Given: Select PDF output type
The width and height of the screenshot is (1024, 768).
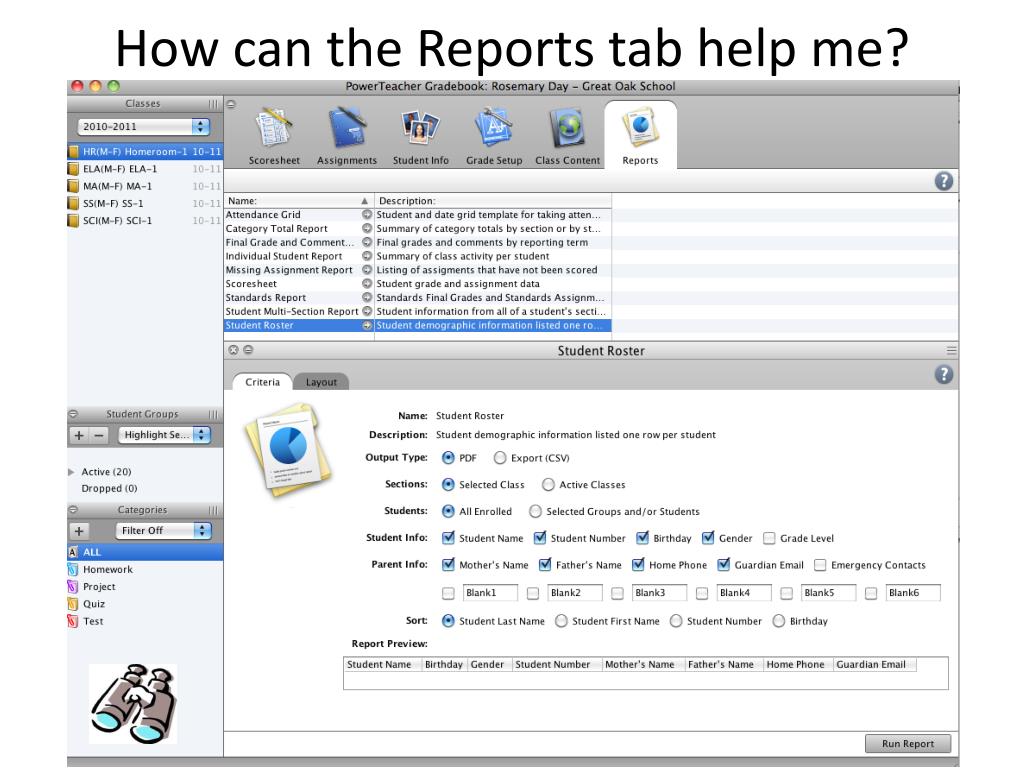Looking at the screenshot, I should 448,458.
